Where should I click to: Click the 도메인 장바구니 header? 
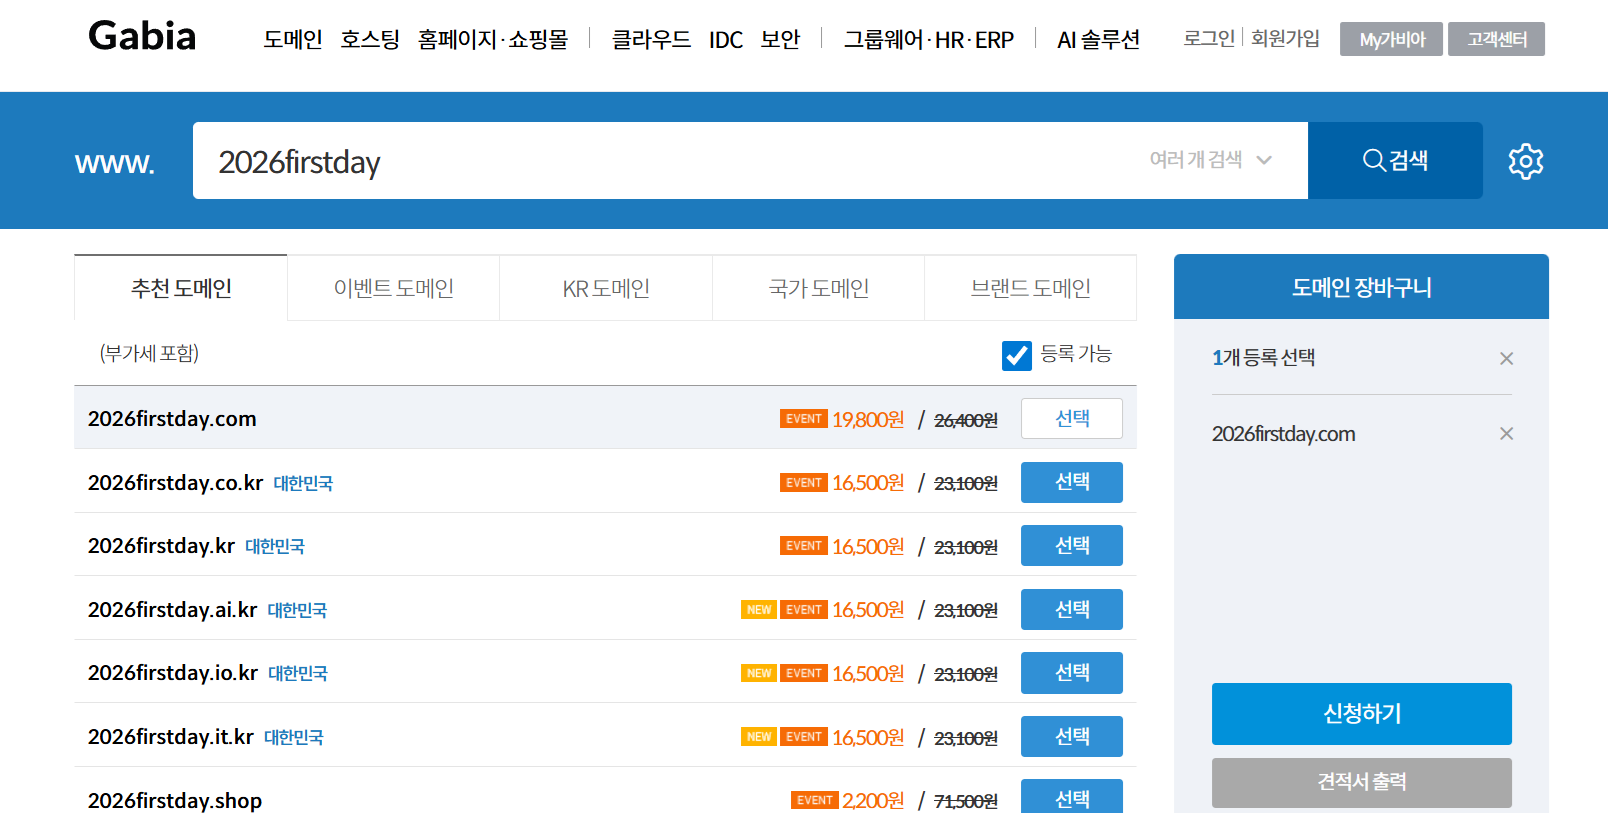(1361, 287)
